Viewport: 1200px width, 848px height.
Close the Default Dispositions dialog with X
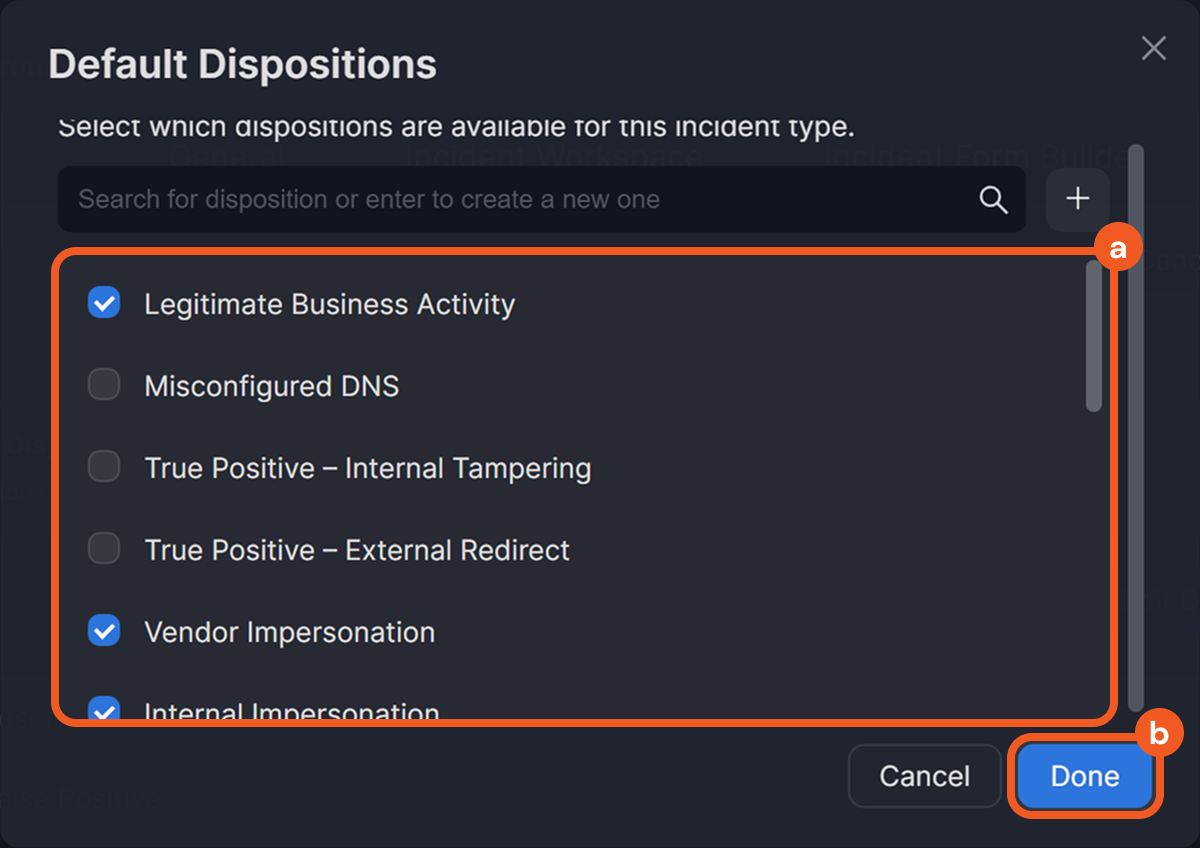click(x=1154, y=48)
